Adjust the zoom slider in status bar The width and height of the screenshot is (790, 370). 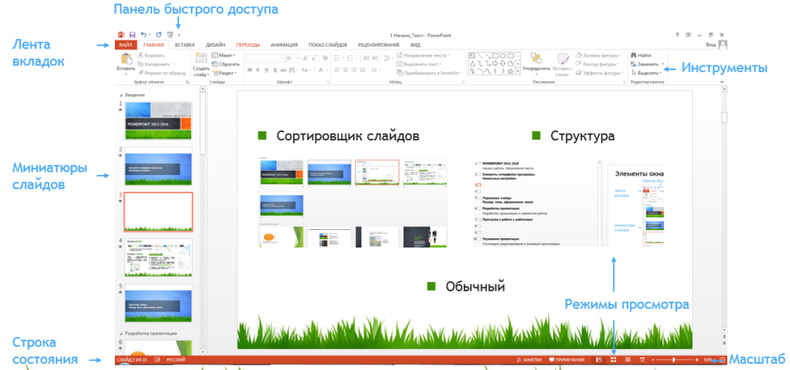pos(675,360)
